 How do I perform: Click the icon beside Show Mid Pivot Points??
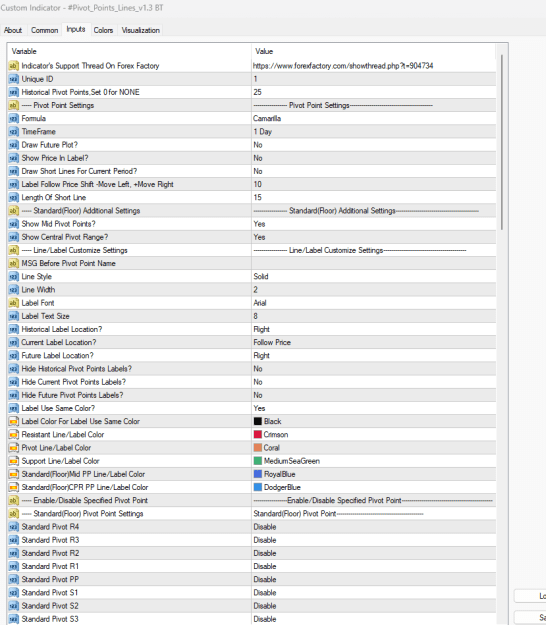[14, 224]
